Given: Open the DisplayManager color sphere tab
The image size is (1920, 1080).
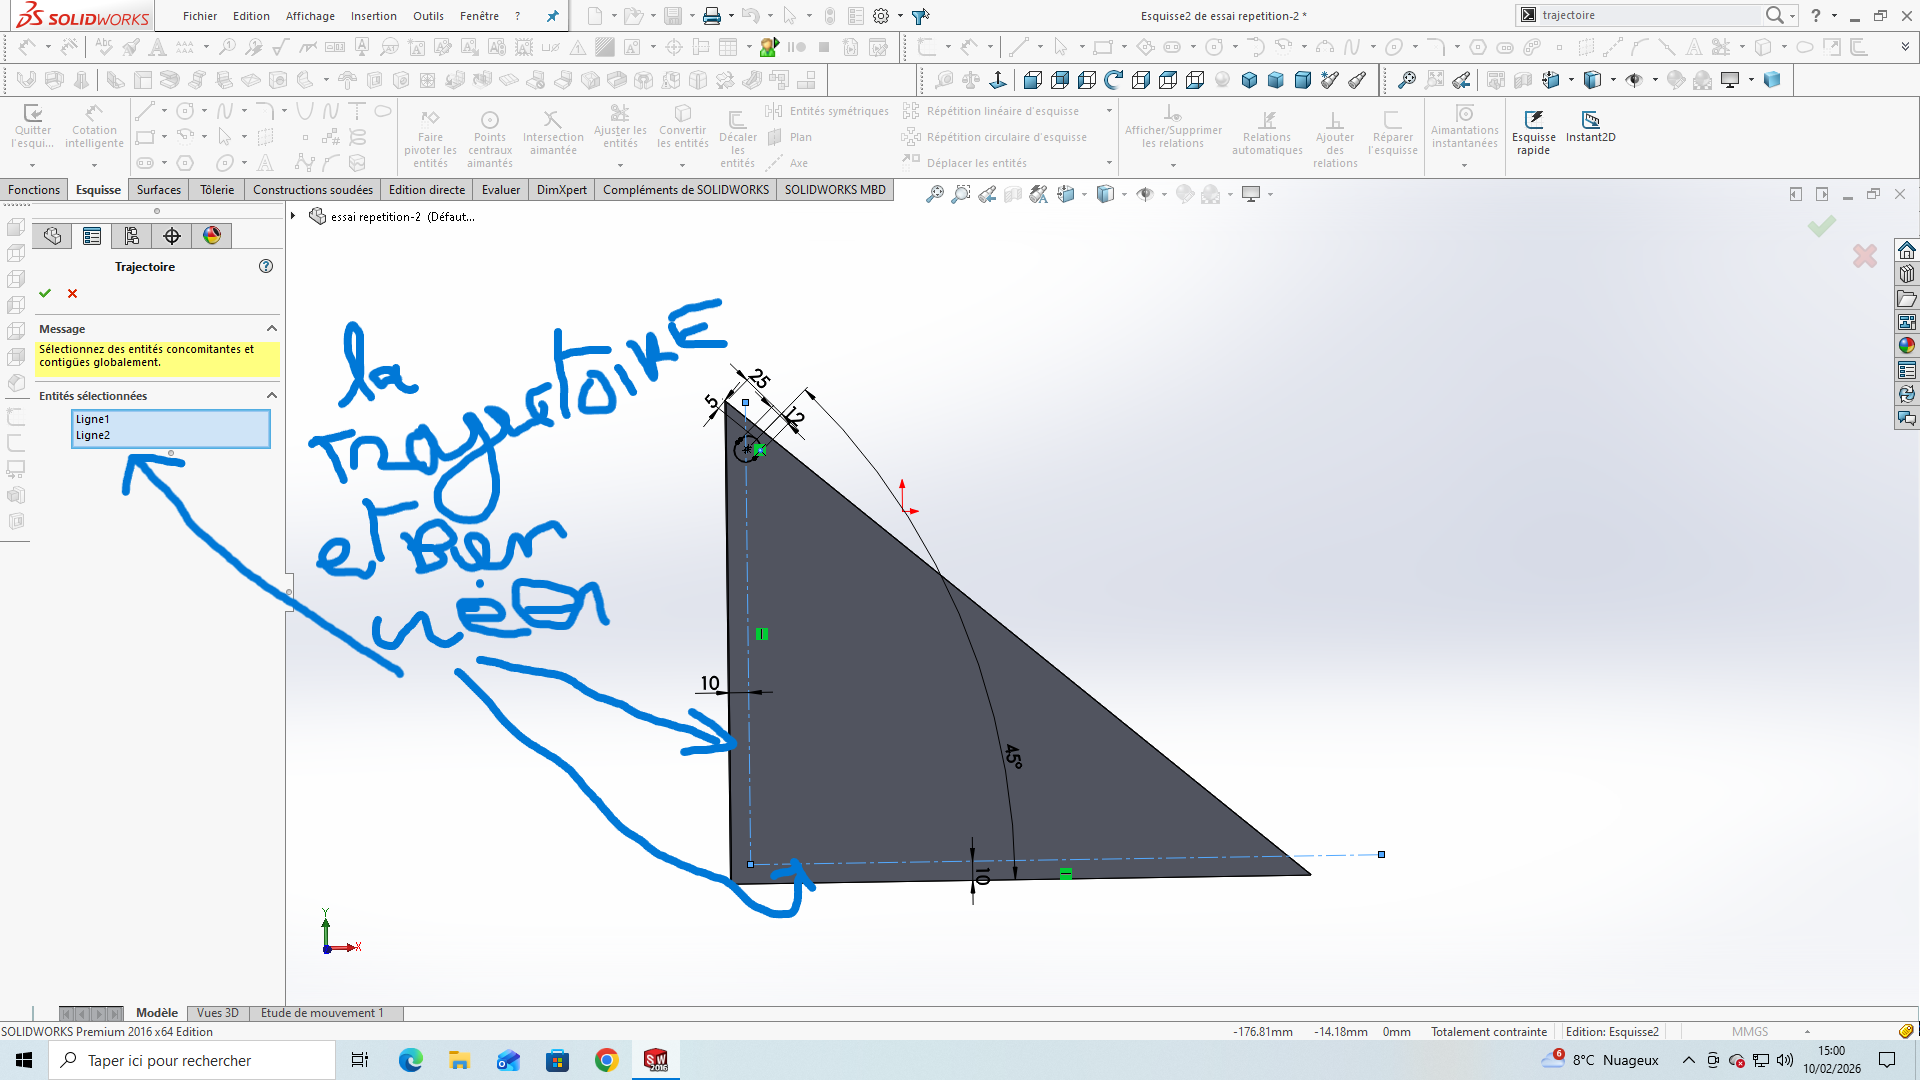Looking at the screenshot, I should pyautogui.click(x=212, y=236).
